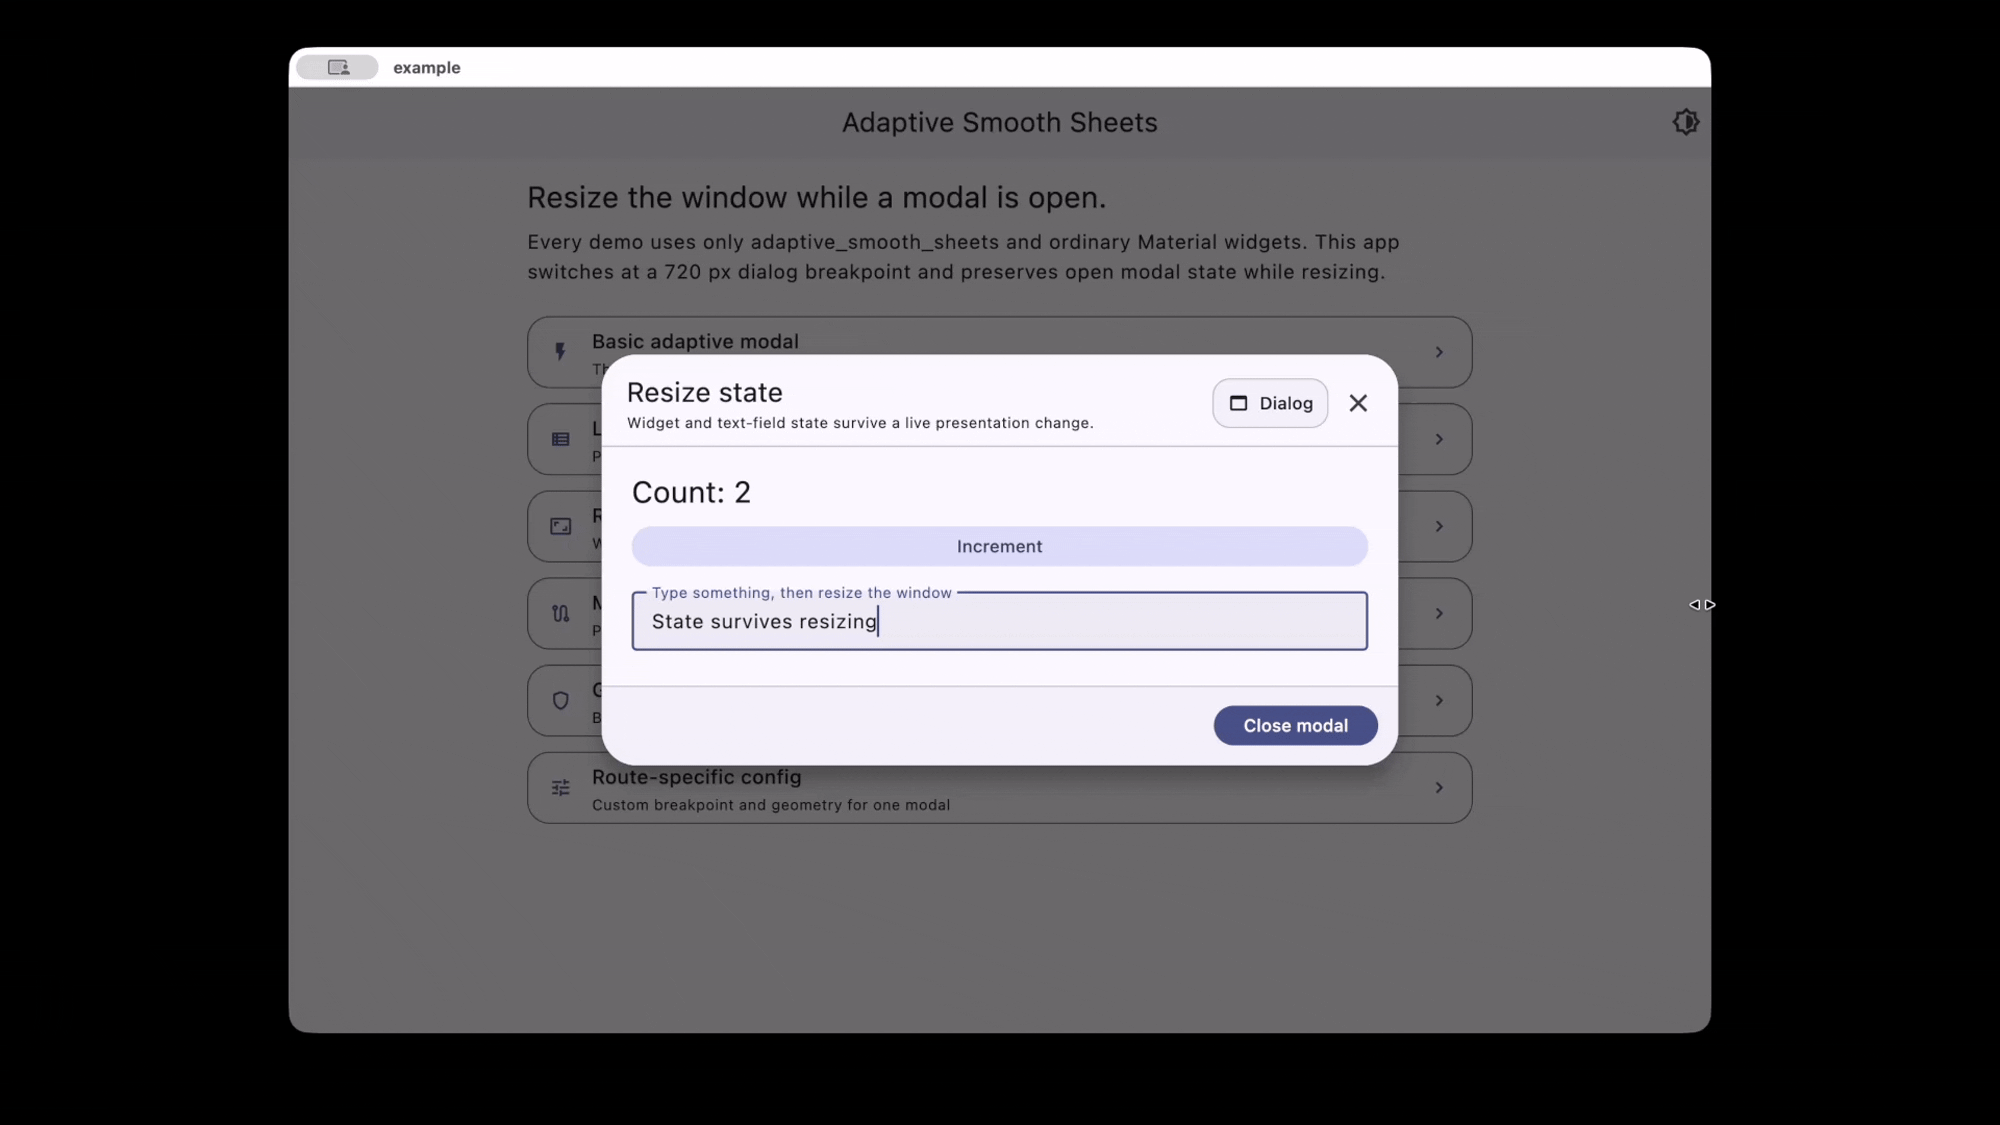Click the Close modal button

(x=1295, y=725)
